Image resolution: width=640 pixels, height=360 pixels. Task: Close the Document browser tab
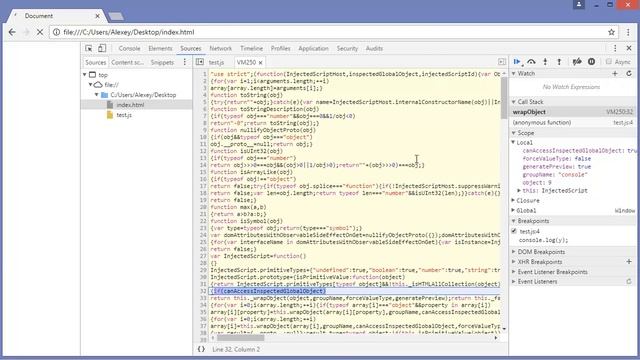(x=98, y=16)
